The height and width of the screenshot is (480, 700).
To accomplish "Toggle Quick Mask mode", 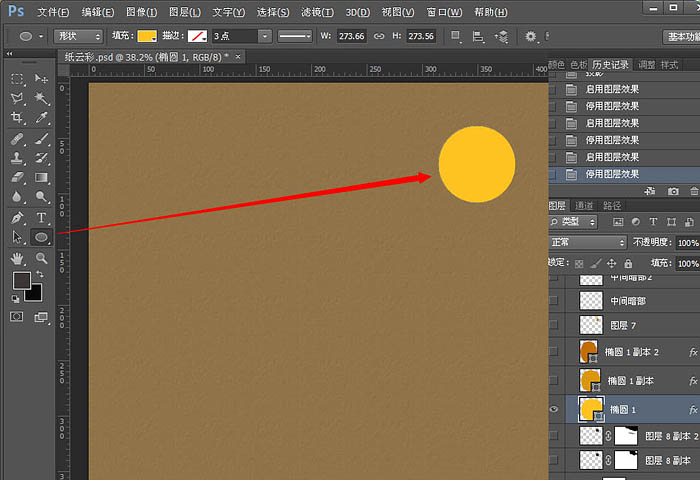I will (x=17, y=317).
